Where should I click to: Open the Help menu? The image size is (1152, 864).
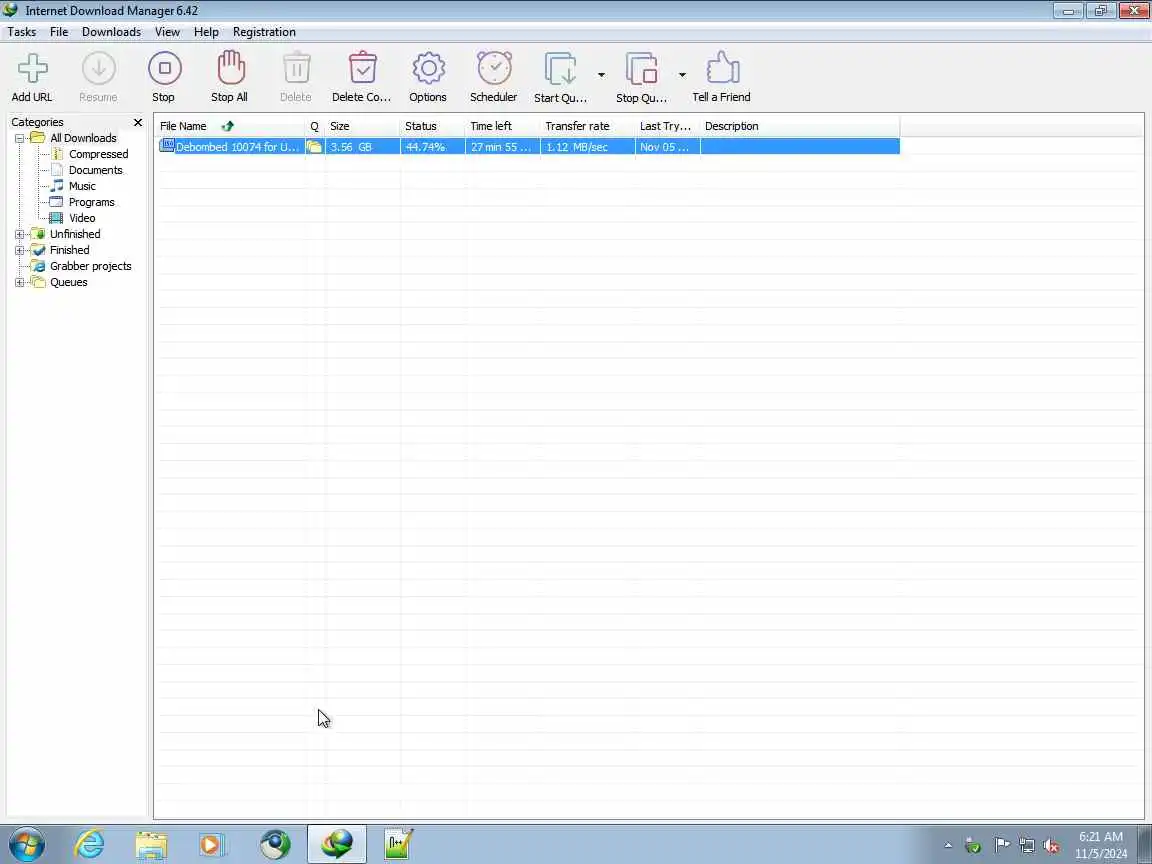click(206, 32)
